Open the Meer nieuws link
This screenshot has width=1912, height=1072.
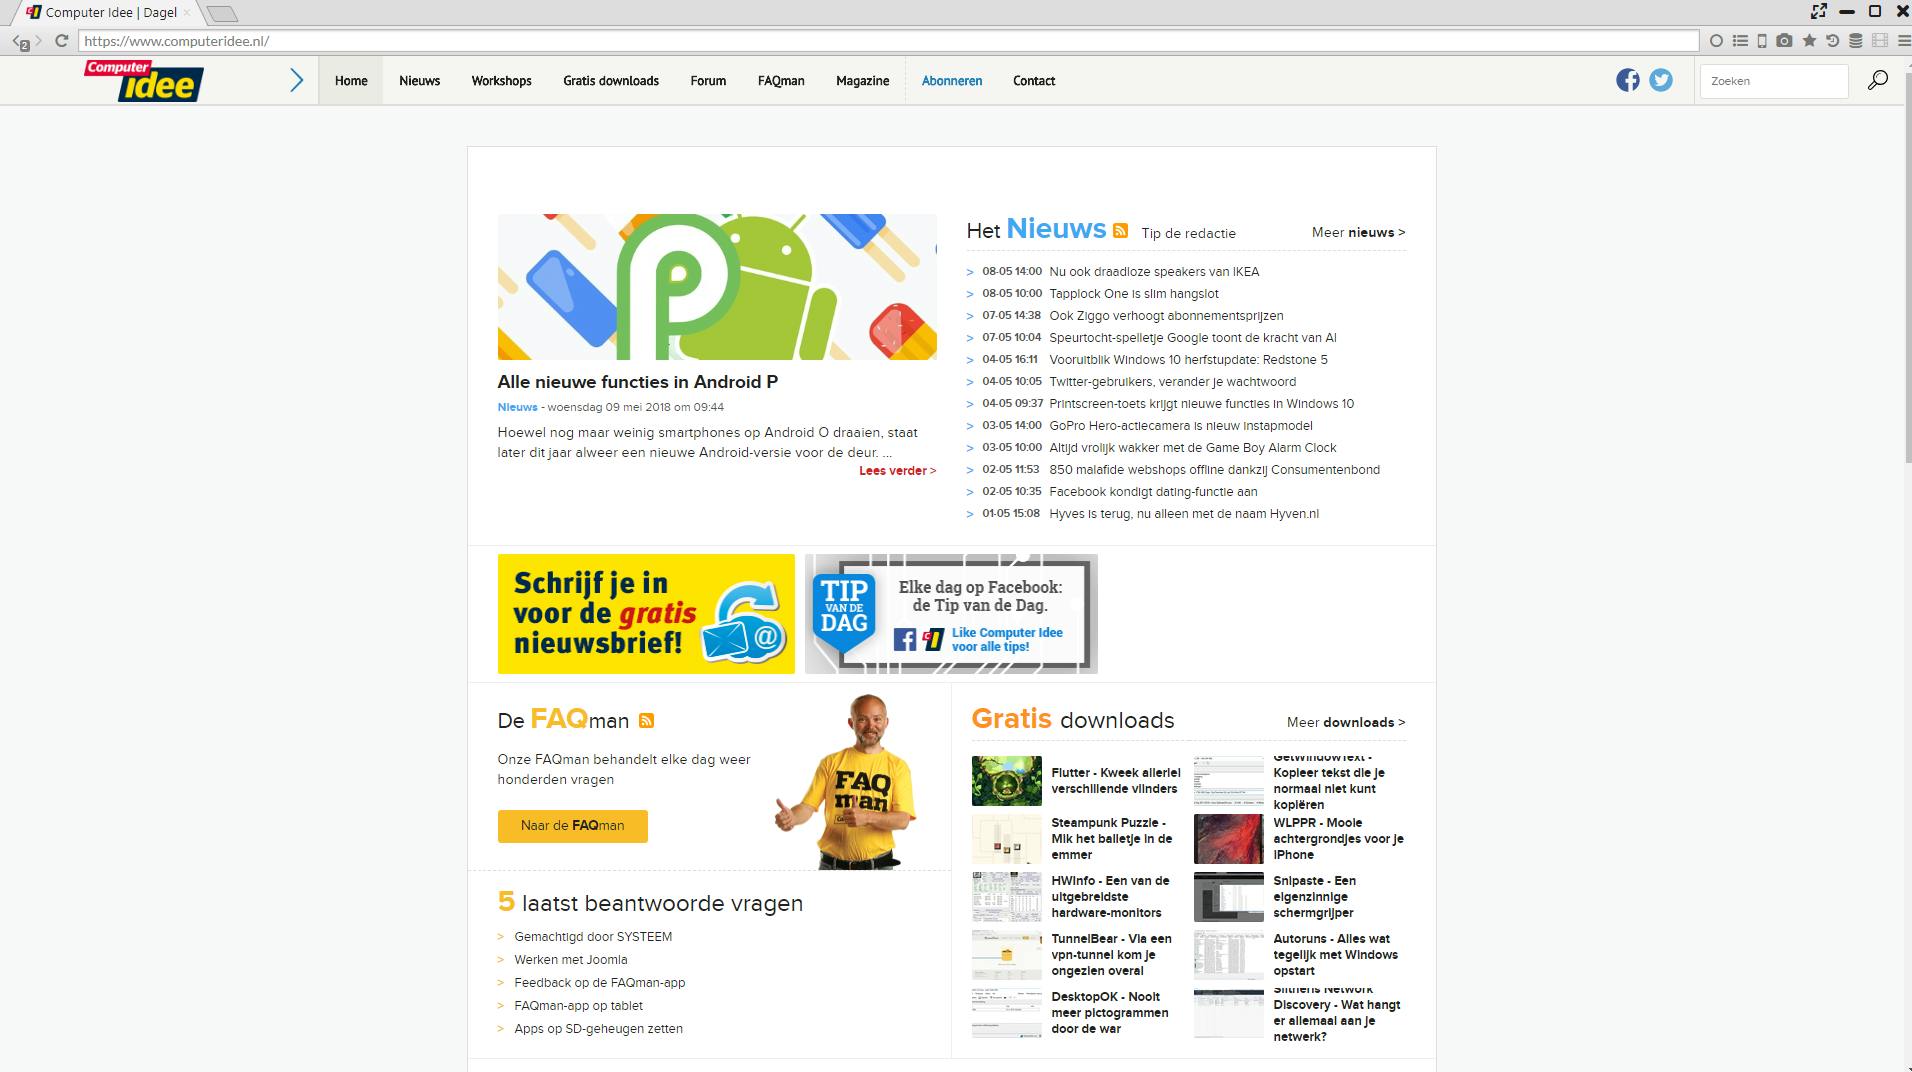1357,232
